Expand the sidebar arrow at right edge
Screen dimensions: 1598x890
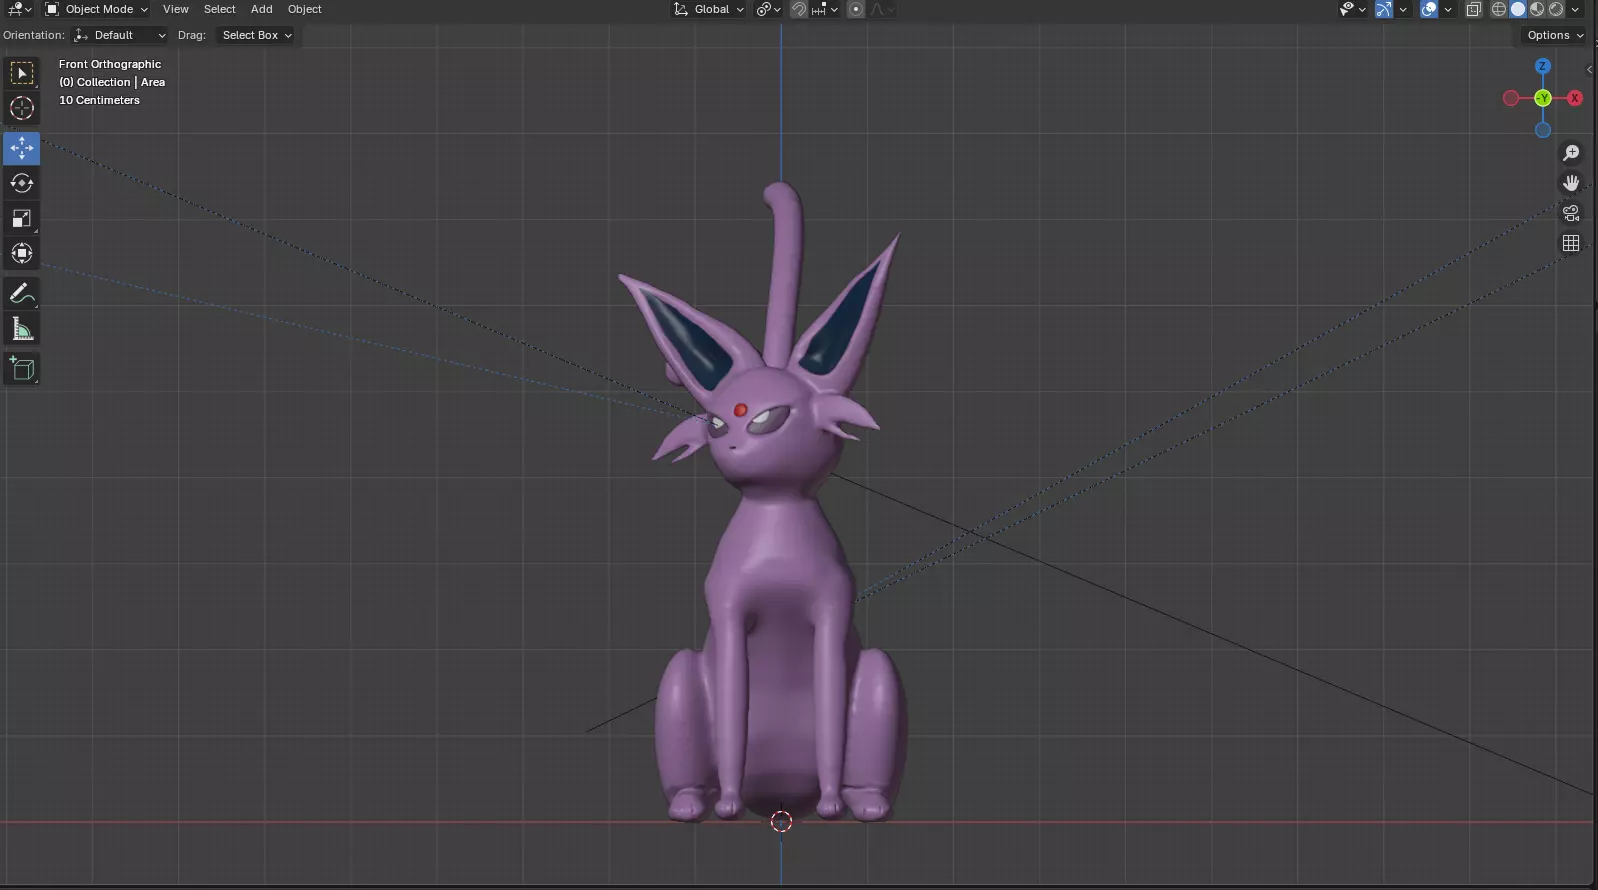coord(1590,69)
